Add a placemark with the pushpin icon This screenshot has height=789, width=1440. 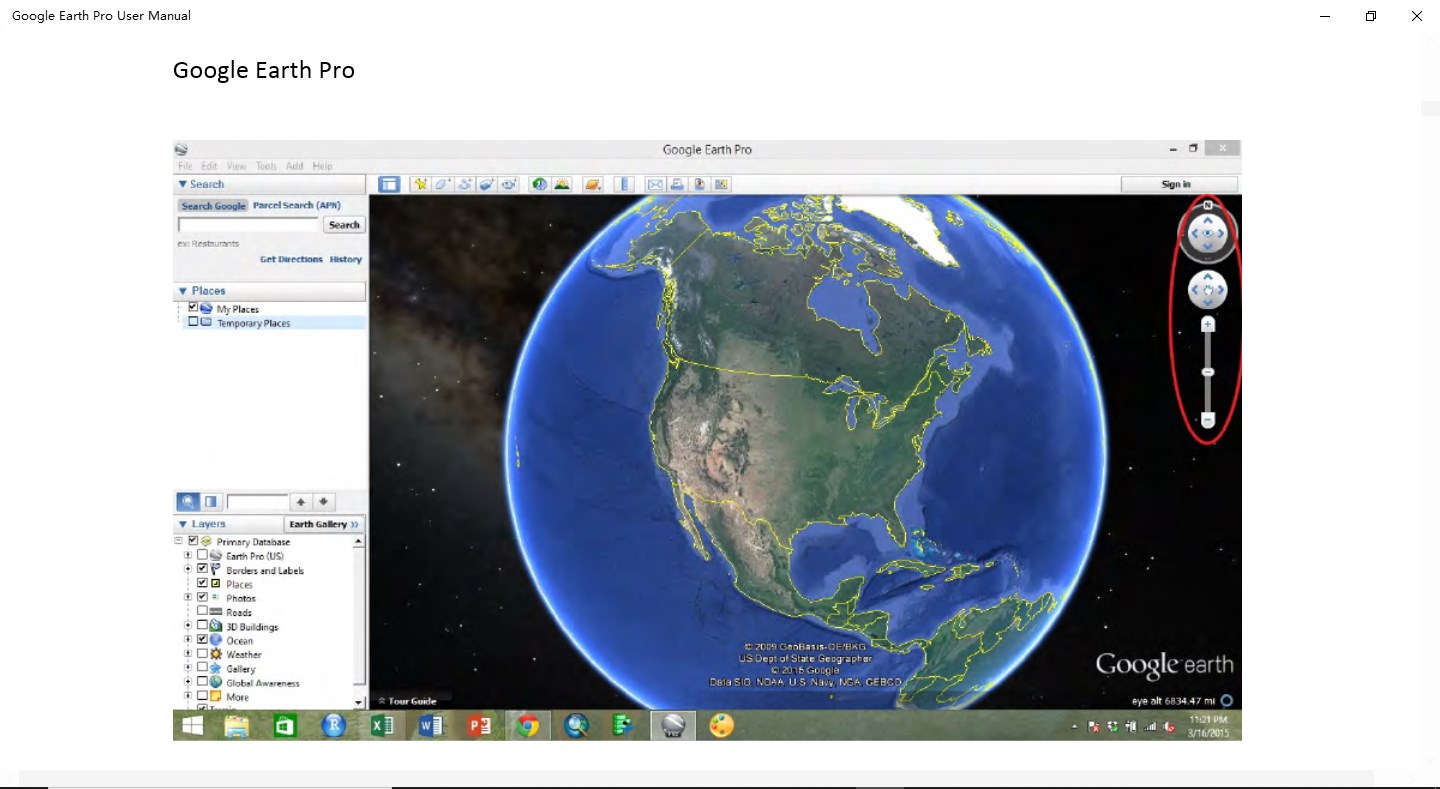[x=420, y=184]
